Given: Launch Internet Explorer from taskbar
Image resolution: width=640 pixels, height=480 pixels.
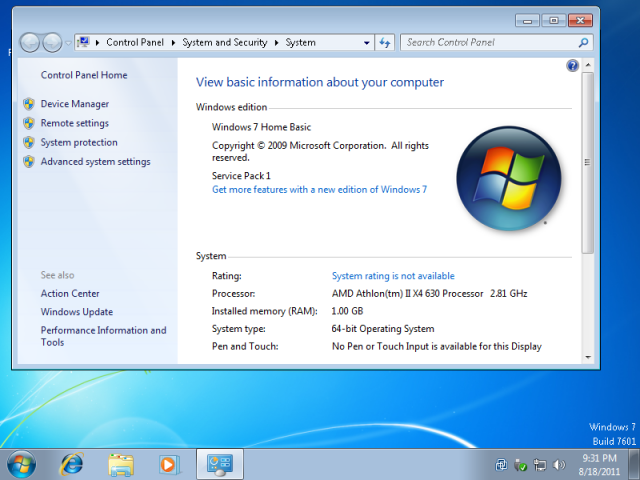Looking at the screenshot, I should (72, 464).
